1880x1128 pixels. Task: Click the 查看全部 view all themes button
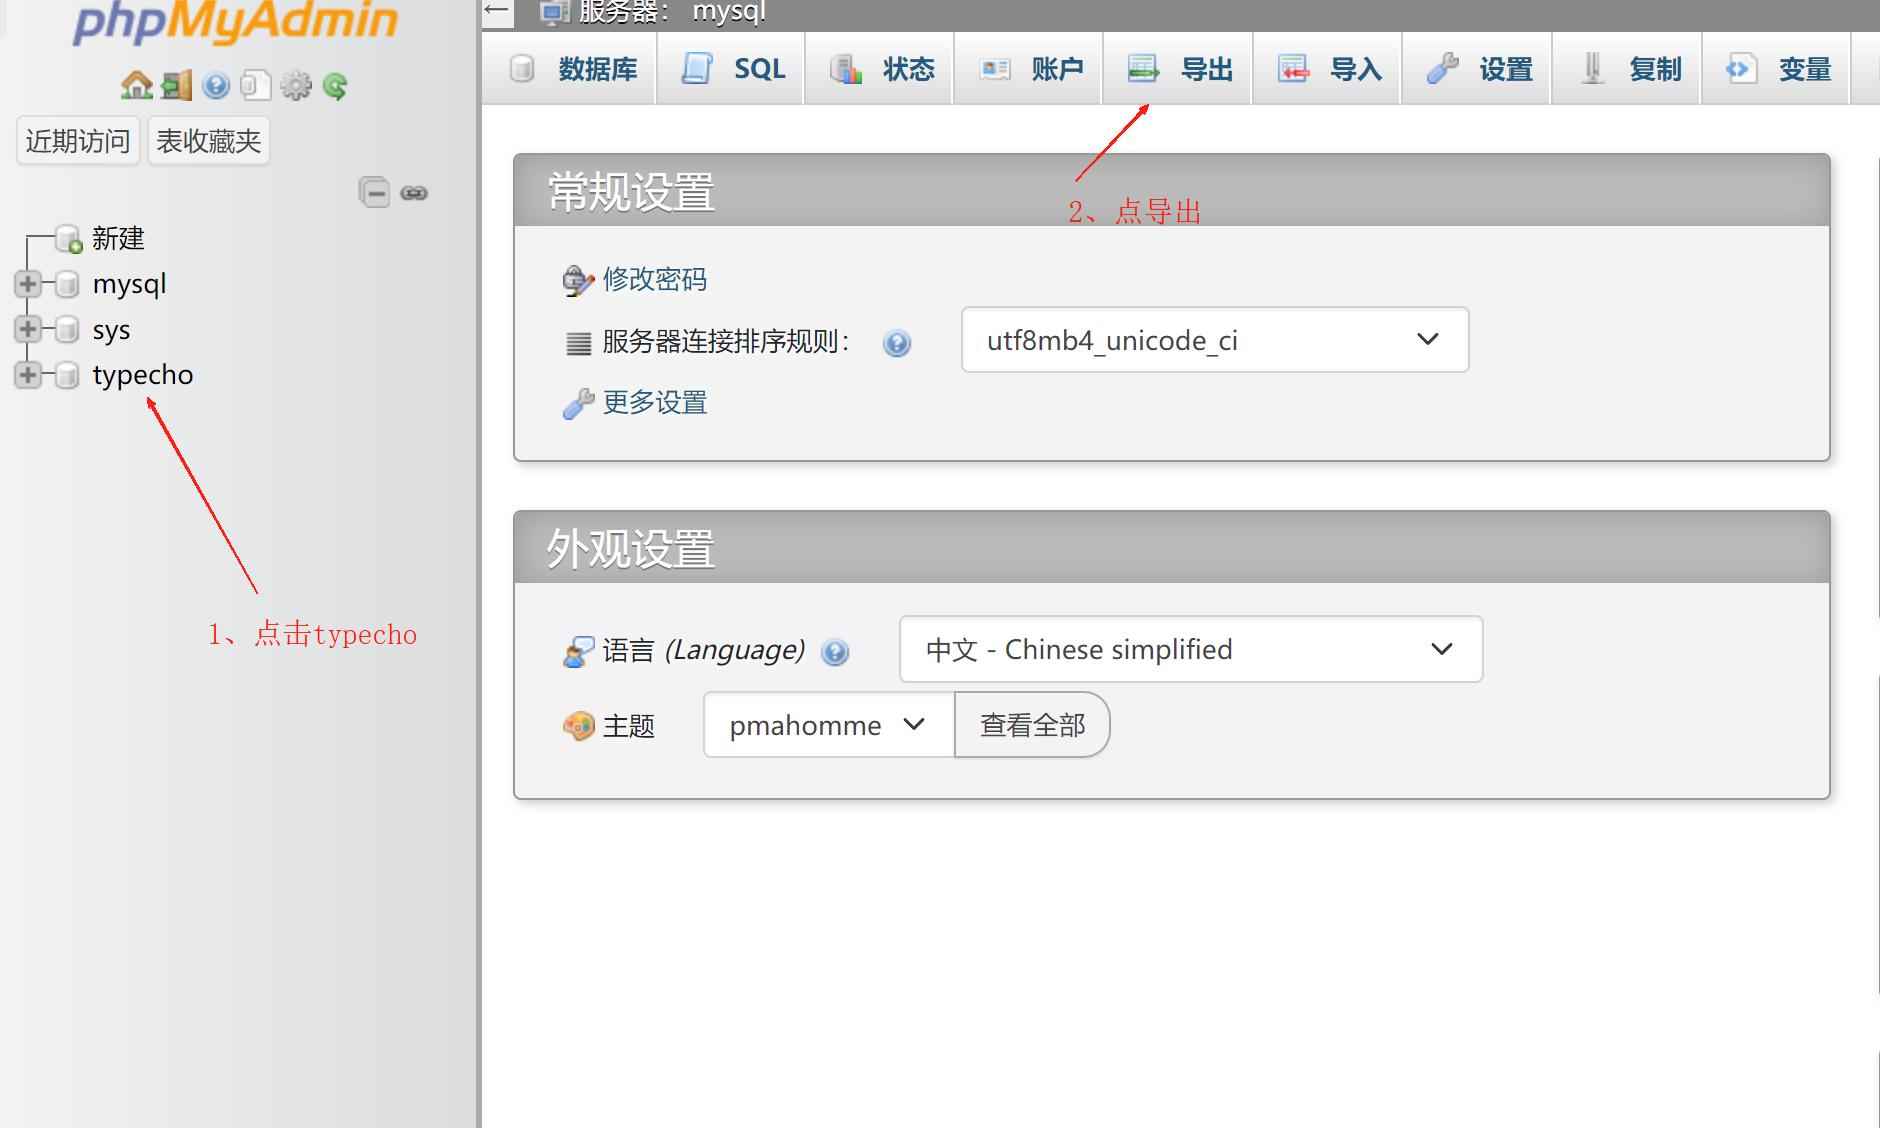tap(1032, 725)
